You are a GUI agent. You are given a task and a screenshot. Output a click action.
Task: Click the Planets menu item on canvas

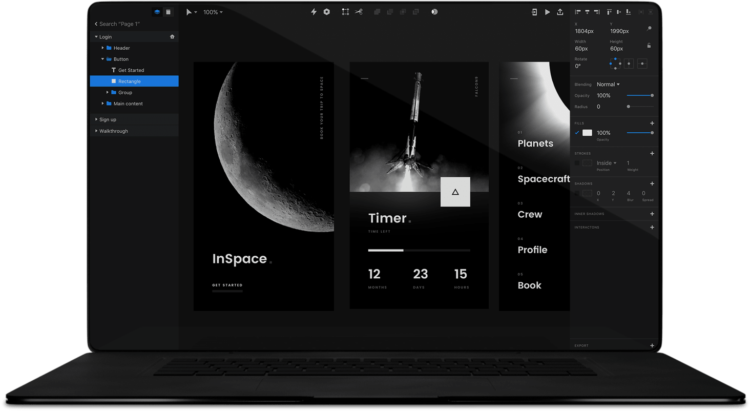[x=535, y=144]
